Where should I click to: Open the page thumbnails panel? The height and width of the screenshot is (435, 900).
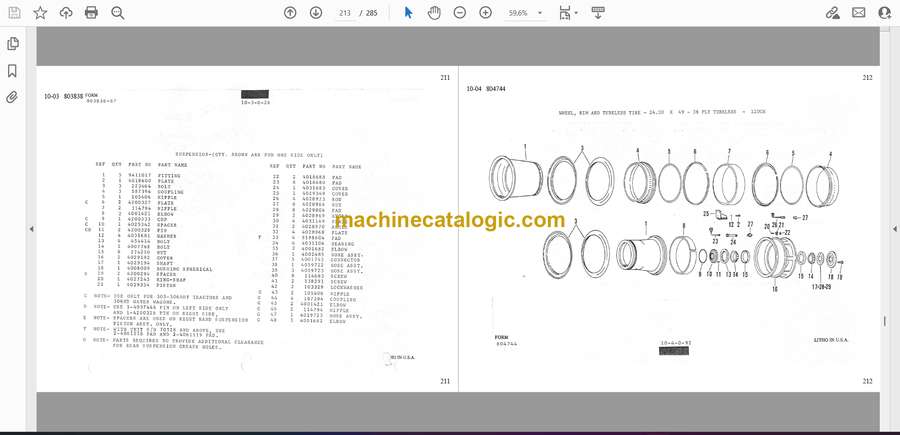[x=13, y=44]
